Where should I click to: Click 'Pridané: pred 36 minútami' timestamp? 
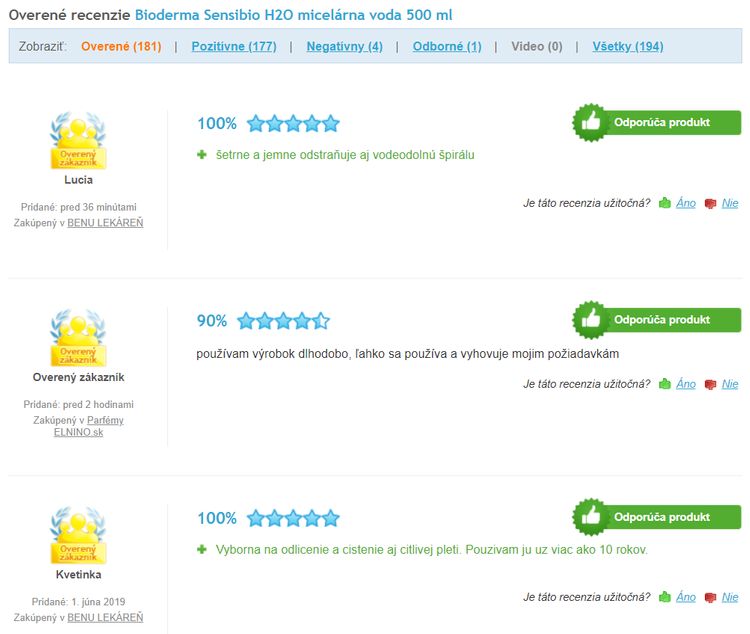point(78,207)
